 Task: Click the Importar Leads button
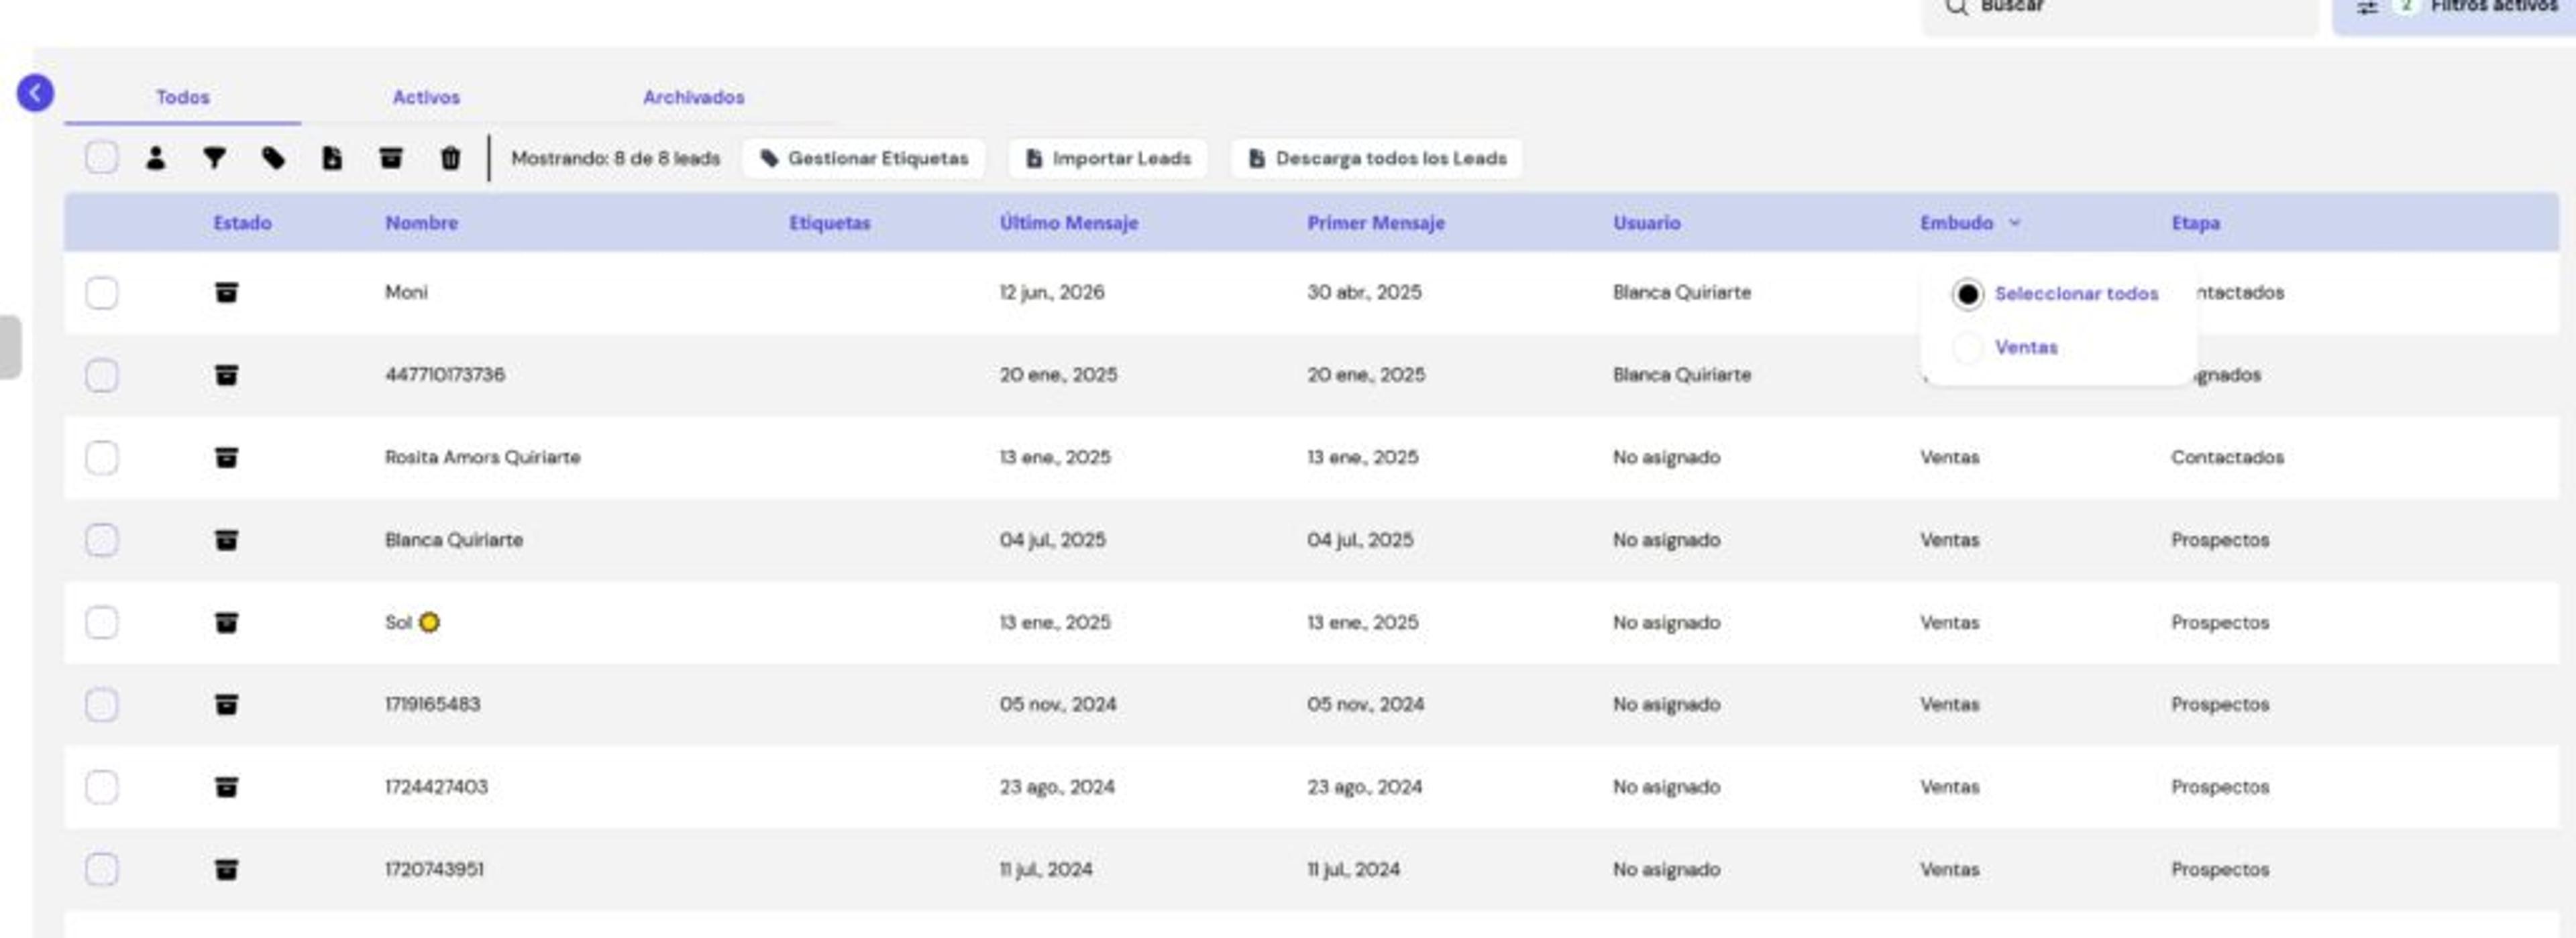click(x=1108, y=158)
